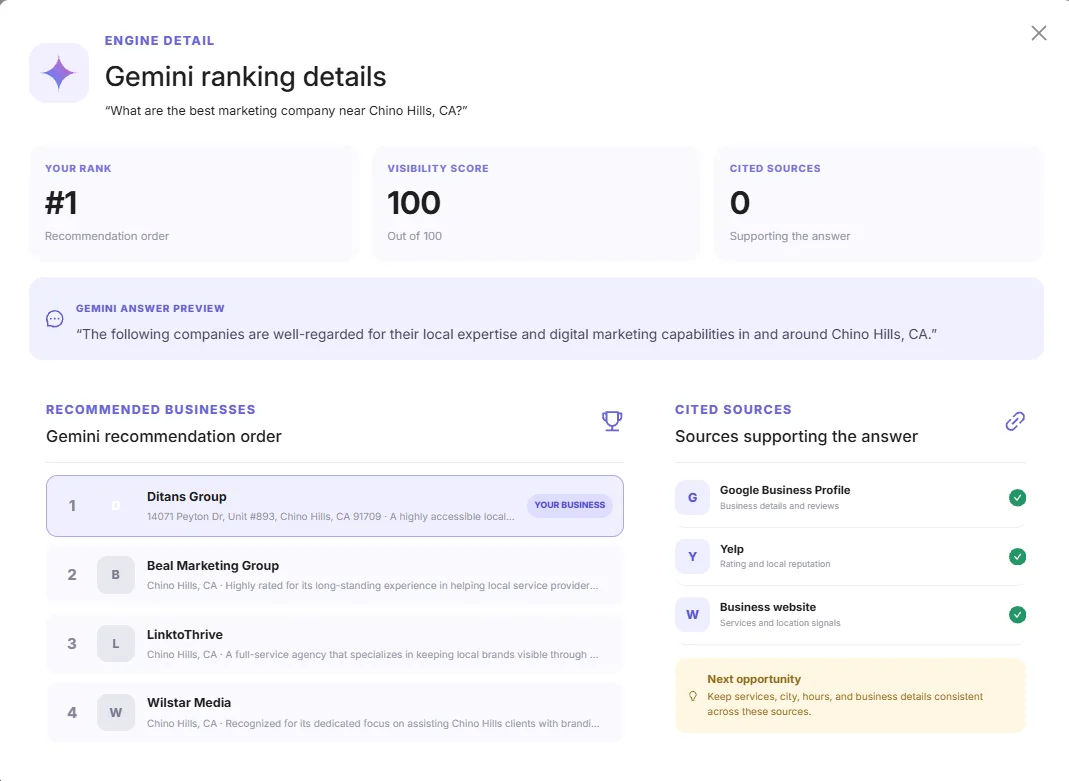The width and height of the screenshot is (1069, 781).
Task: Click 'Rating and local reputation' subtitle
Action: pyautogui.click(x=775, y=564)
